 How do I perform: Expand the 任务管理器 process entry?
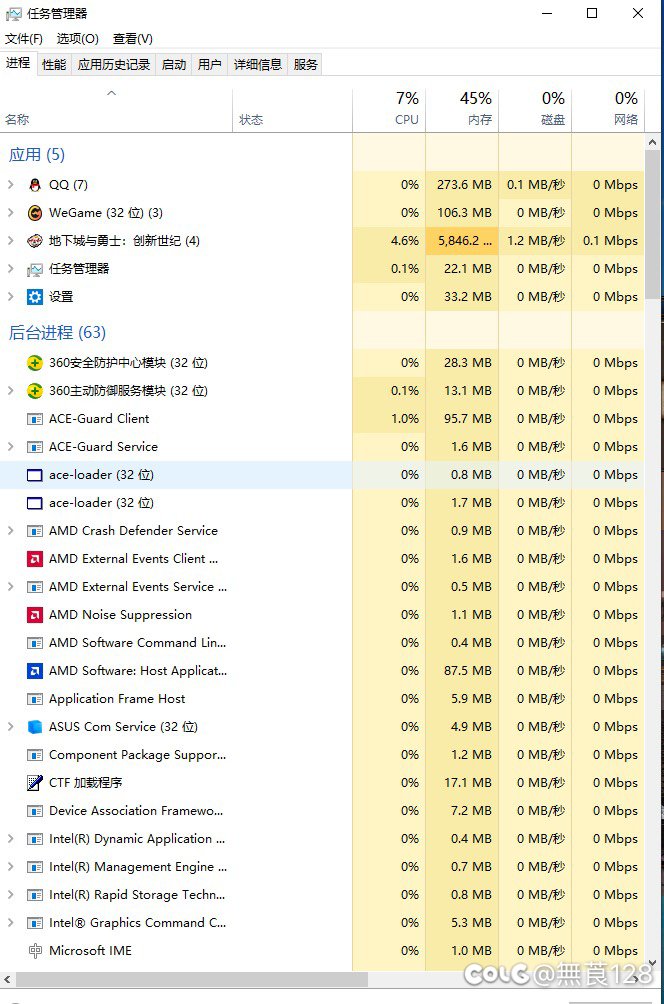(10, 269)
